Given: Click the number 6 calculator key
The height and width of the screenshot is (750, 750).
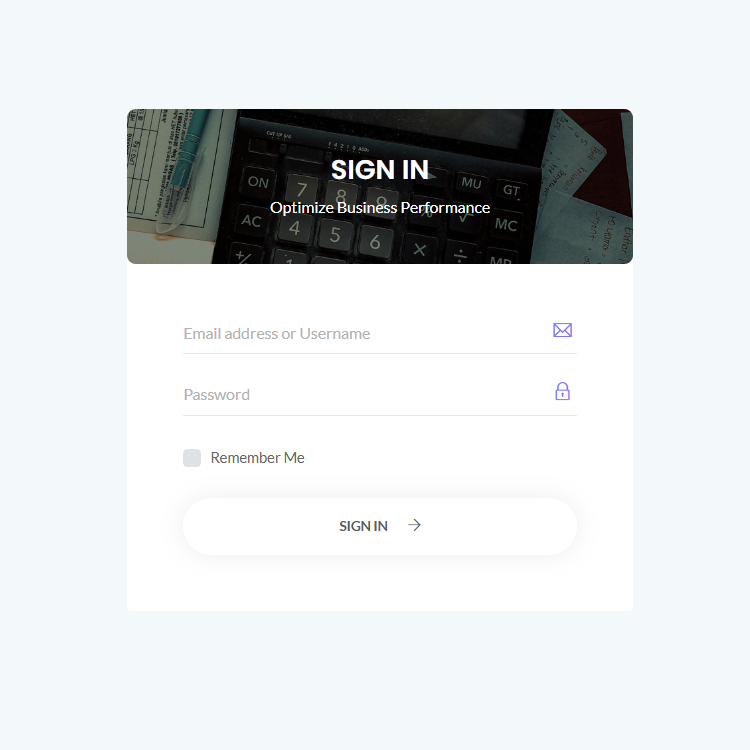Looking at the screenshot, I should (375, 242).
